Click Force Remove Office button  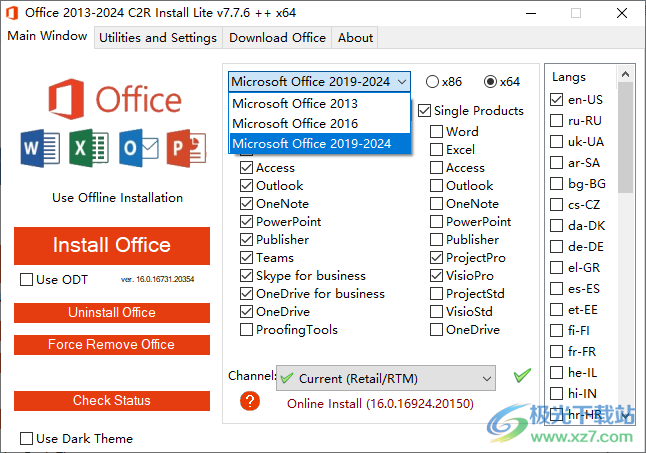112,345
